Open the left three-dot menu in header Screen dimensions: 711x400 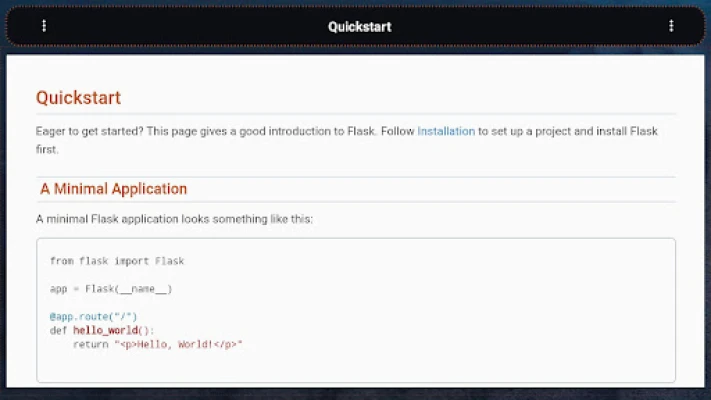tap(44, 26)
